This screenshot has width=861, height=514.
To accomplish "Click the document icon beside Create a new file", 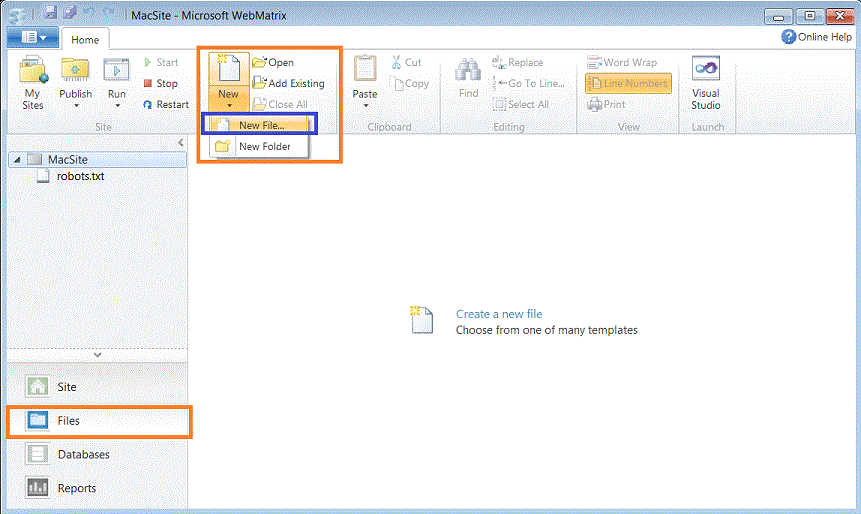I will pyautogui.click(x=422, y=320).
